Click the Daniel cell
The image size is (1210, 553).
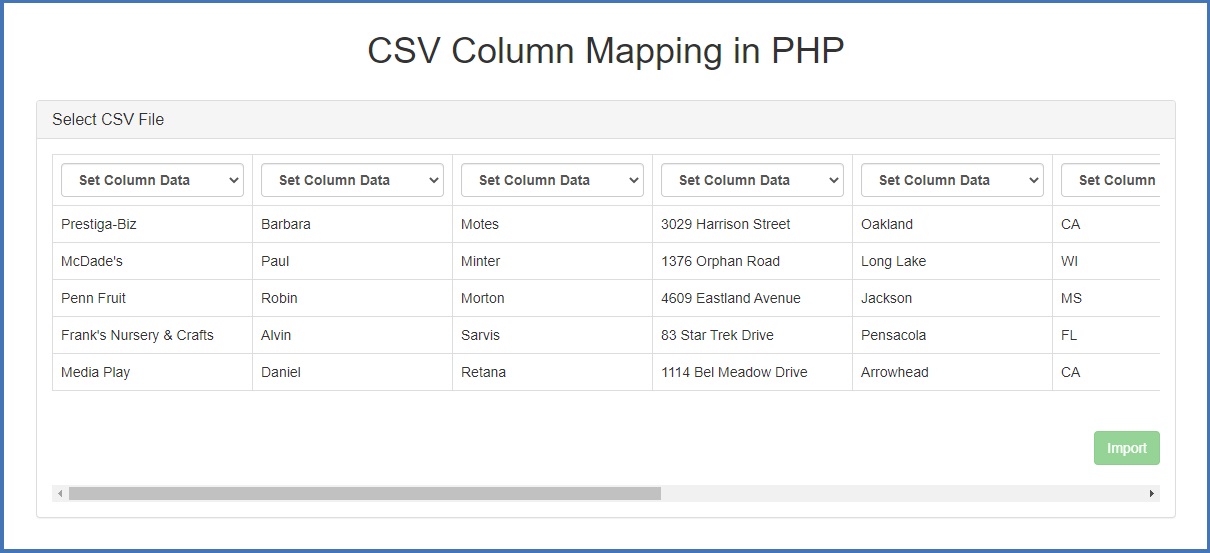pyautogui.click(x=352, y=372)
